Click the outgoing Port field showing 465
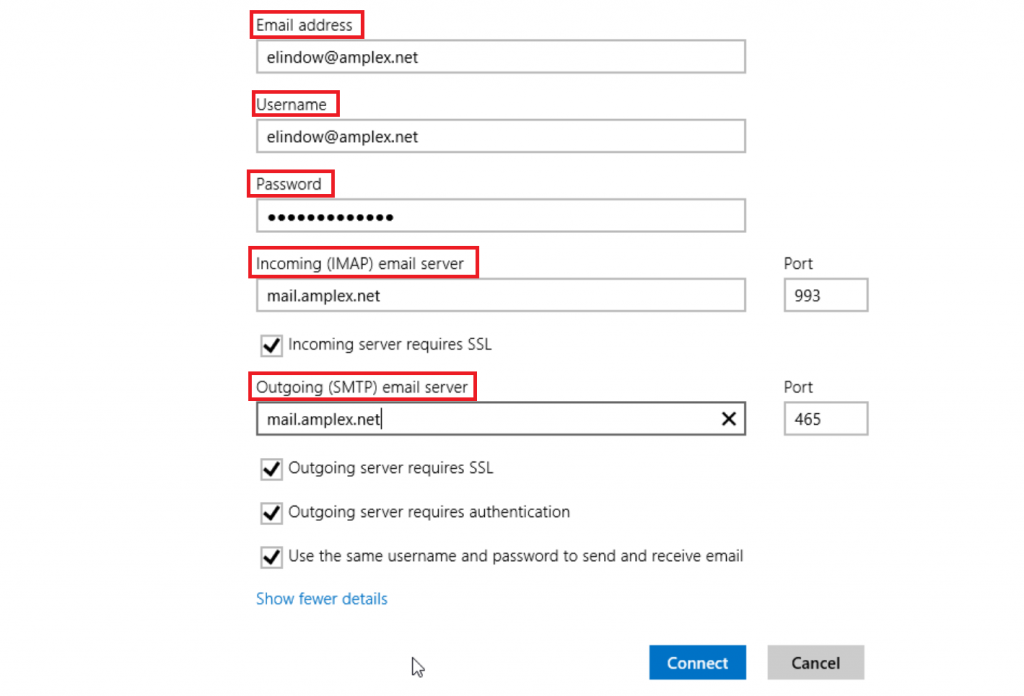The image size is (1024, 696). tap(825, 418)
